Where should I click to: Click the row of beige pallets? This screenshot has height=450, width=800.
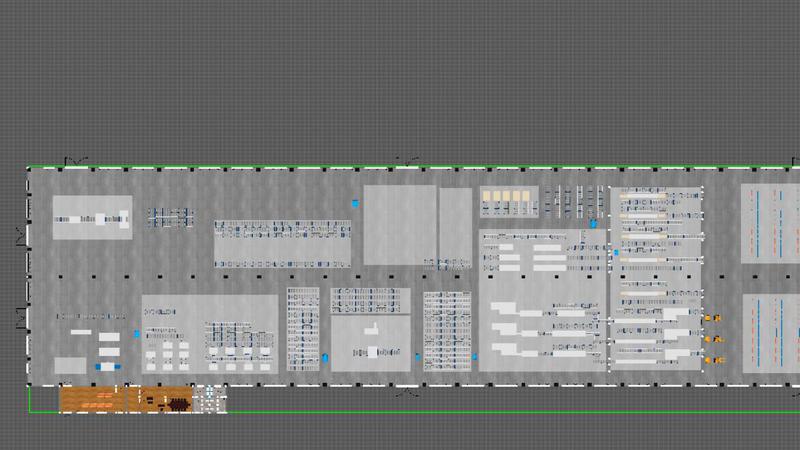pos(507,195)
